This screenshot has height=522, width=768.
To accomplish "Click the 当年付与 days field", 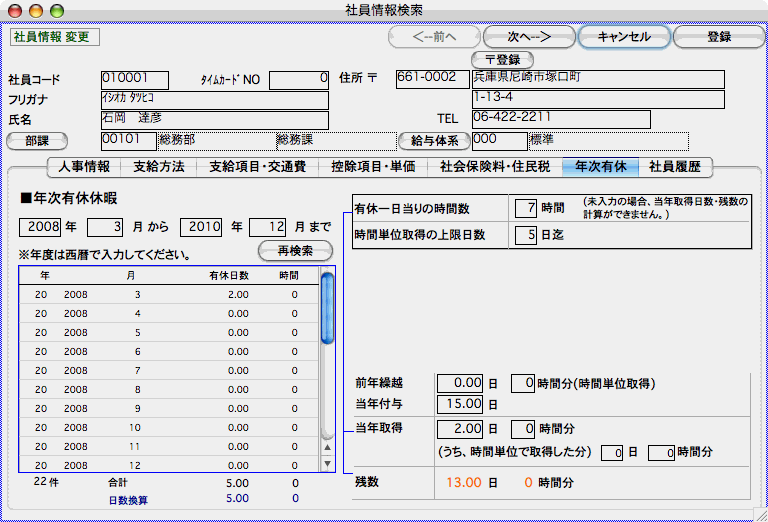I will 461,405.
